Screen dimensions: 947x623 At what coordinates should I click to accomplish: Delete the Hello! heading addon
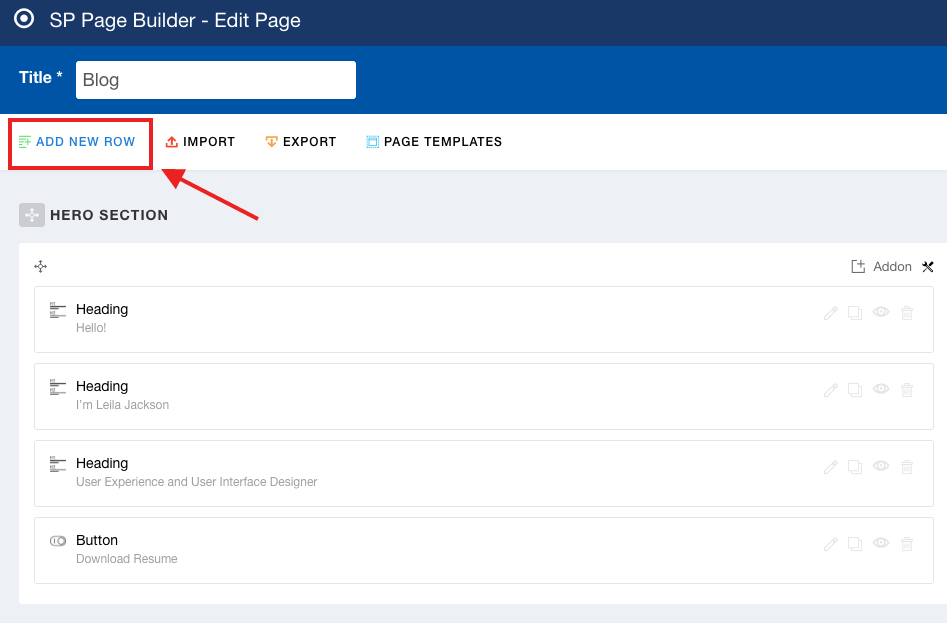(x=907, y=313)
